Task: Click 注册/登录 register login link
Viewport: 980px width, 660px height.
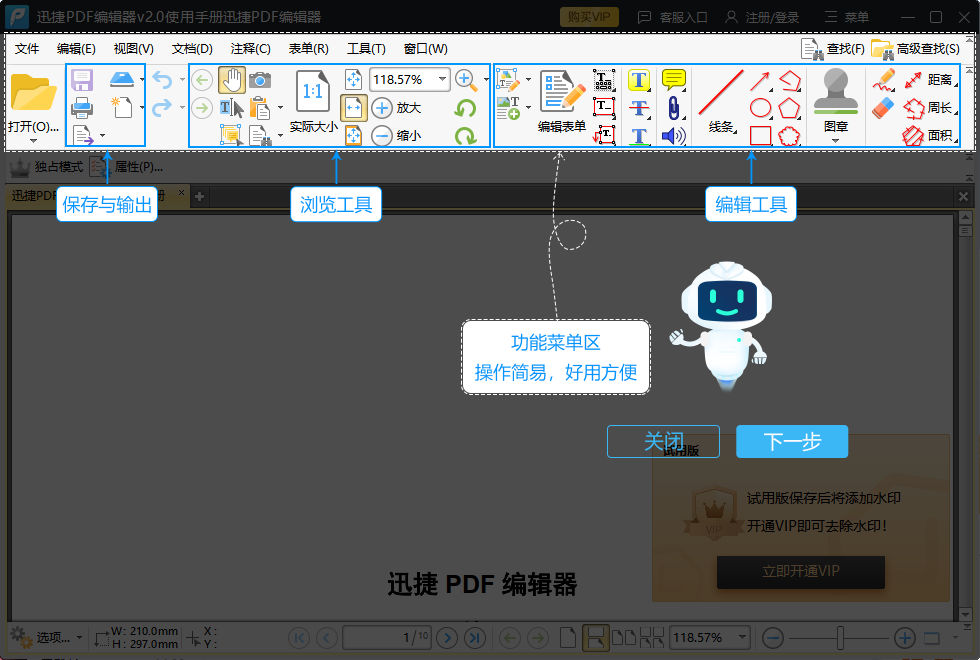Action: pos(762,17)
